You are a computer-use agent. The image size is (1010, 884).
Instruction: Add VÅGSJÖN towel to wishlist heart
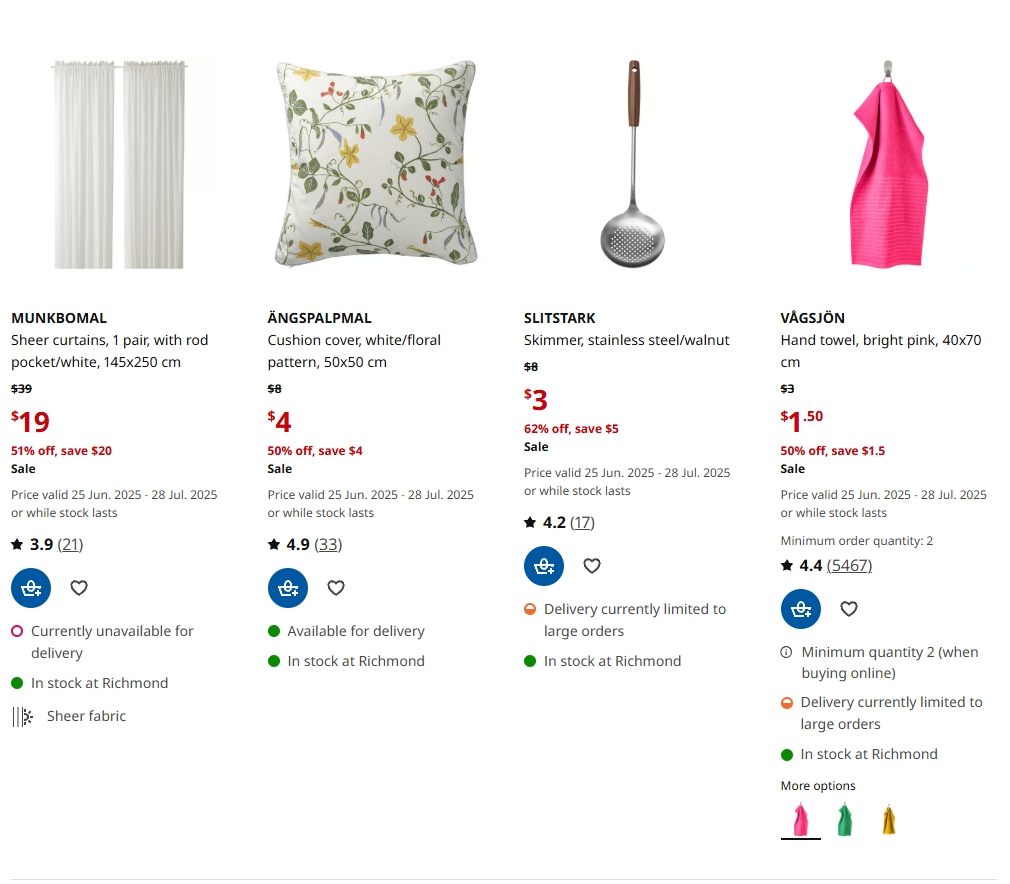tap(849, 609)
